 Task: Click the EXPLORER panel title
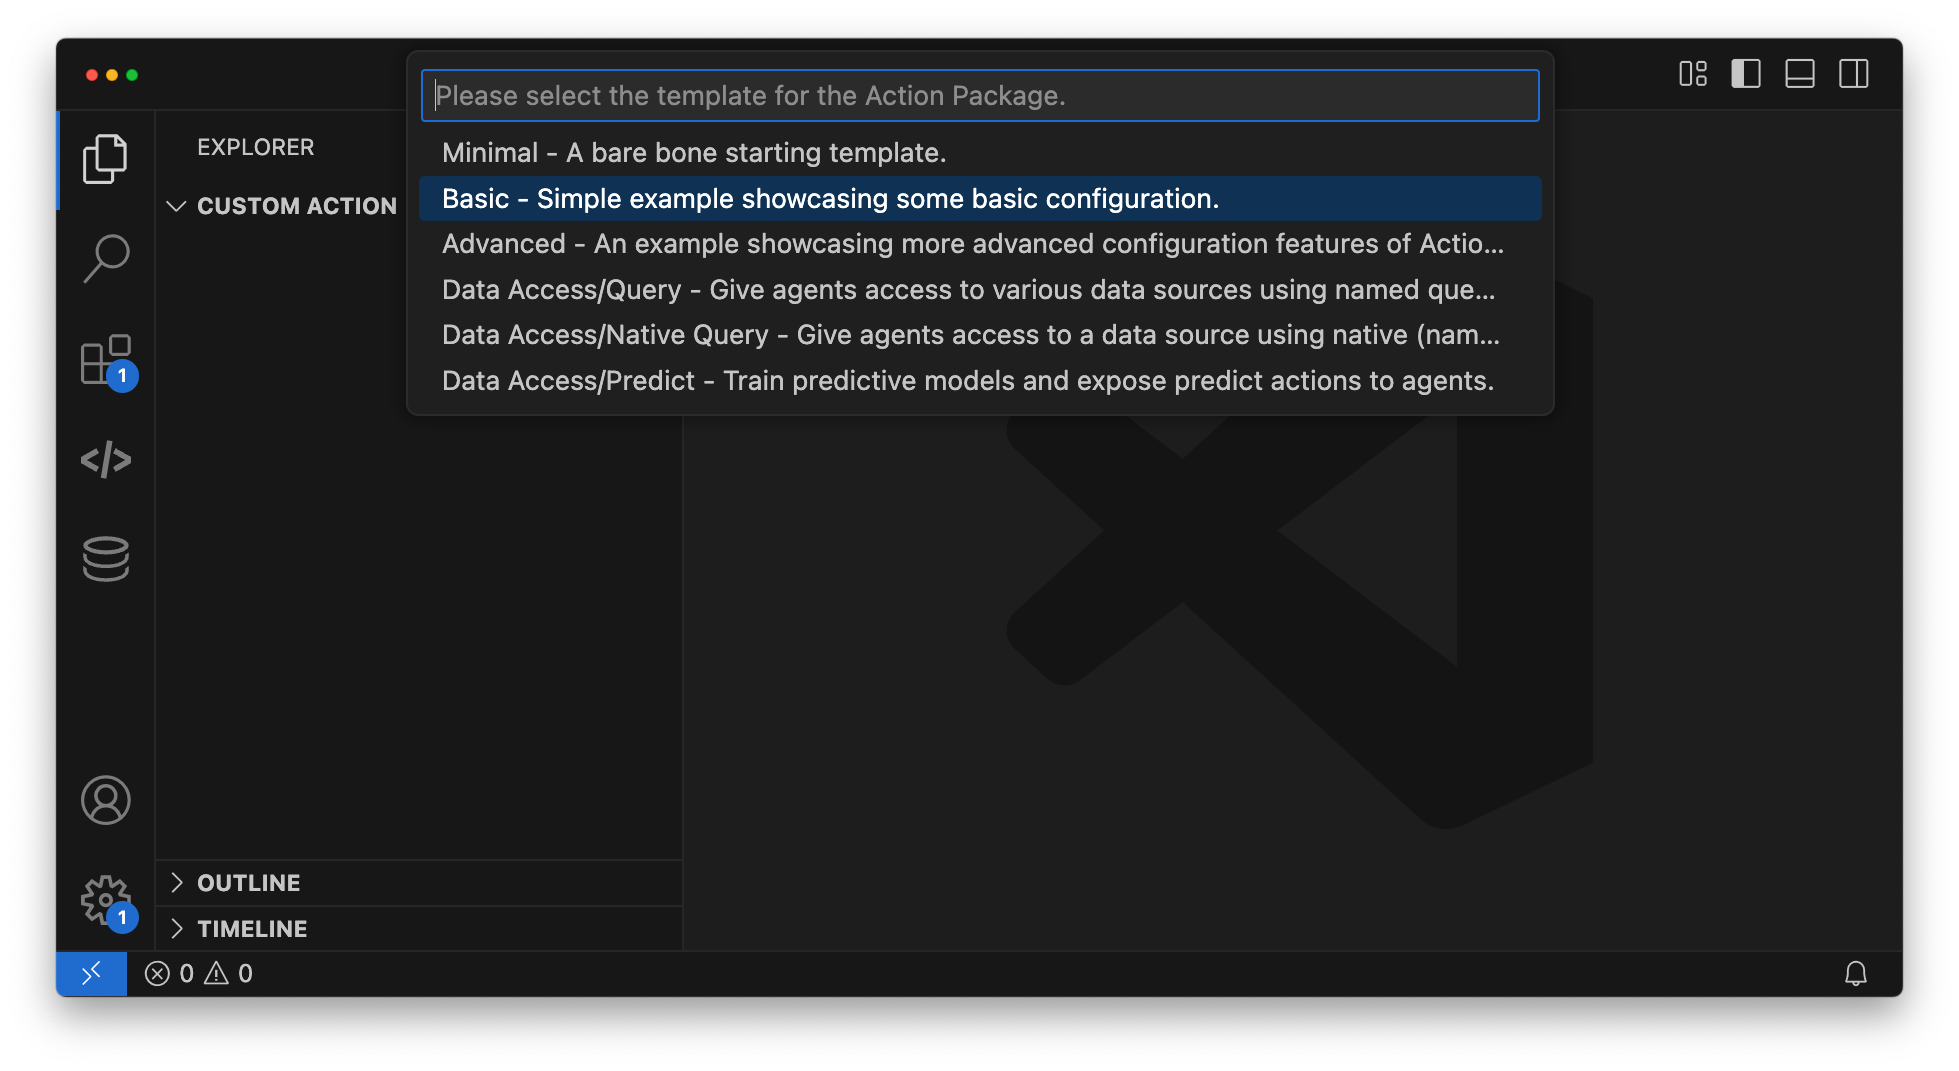[255, 147]
